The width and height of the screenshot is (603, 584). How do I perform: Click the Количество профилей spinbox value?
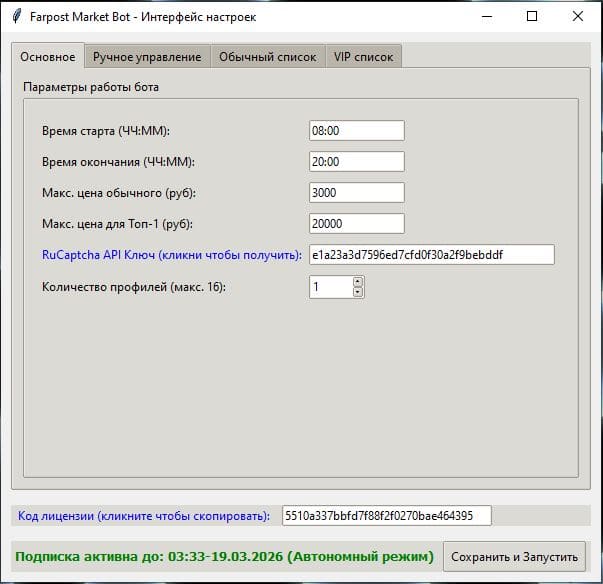tap(329, 287)
